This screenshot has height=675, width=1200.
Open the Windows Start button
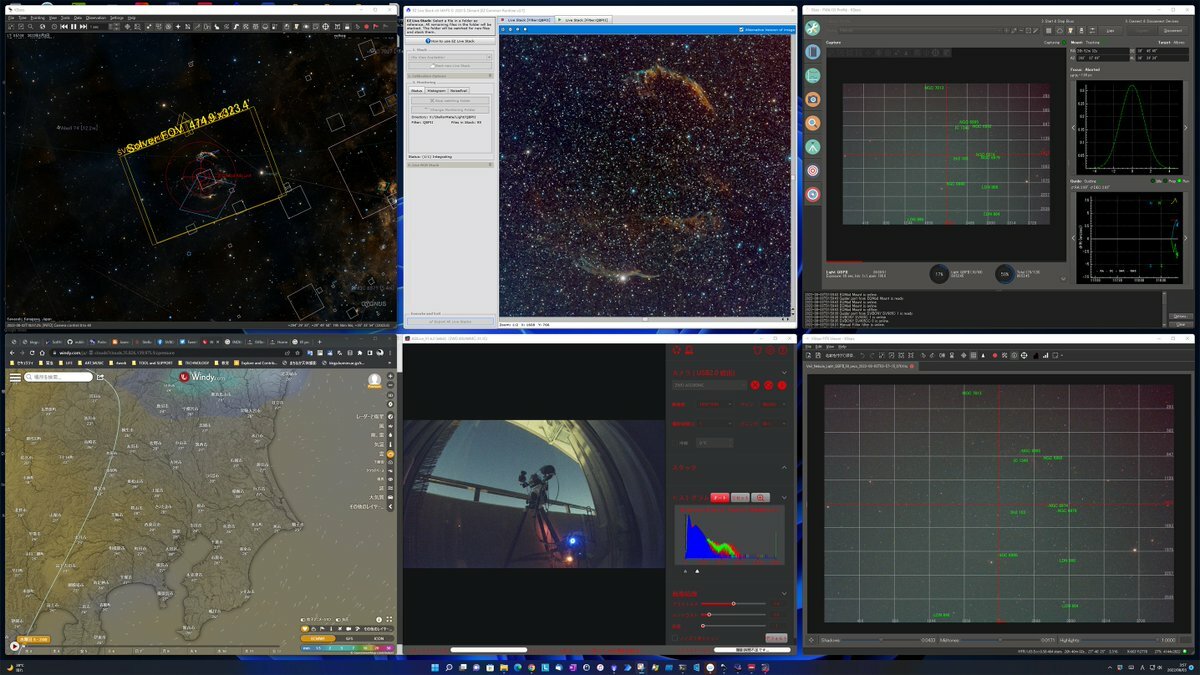tap(434, 666)
